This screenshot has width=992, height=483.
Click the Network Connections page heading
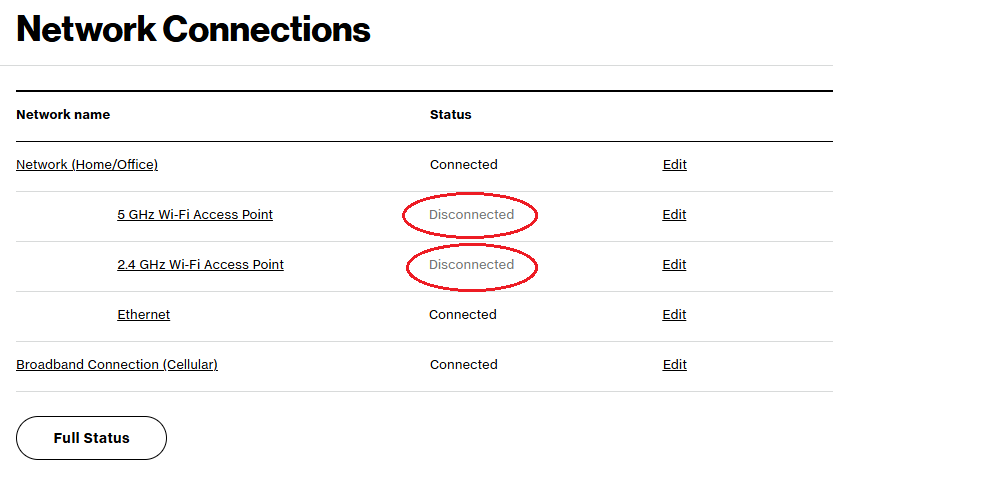point(194,29)
